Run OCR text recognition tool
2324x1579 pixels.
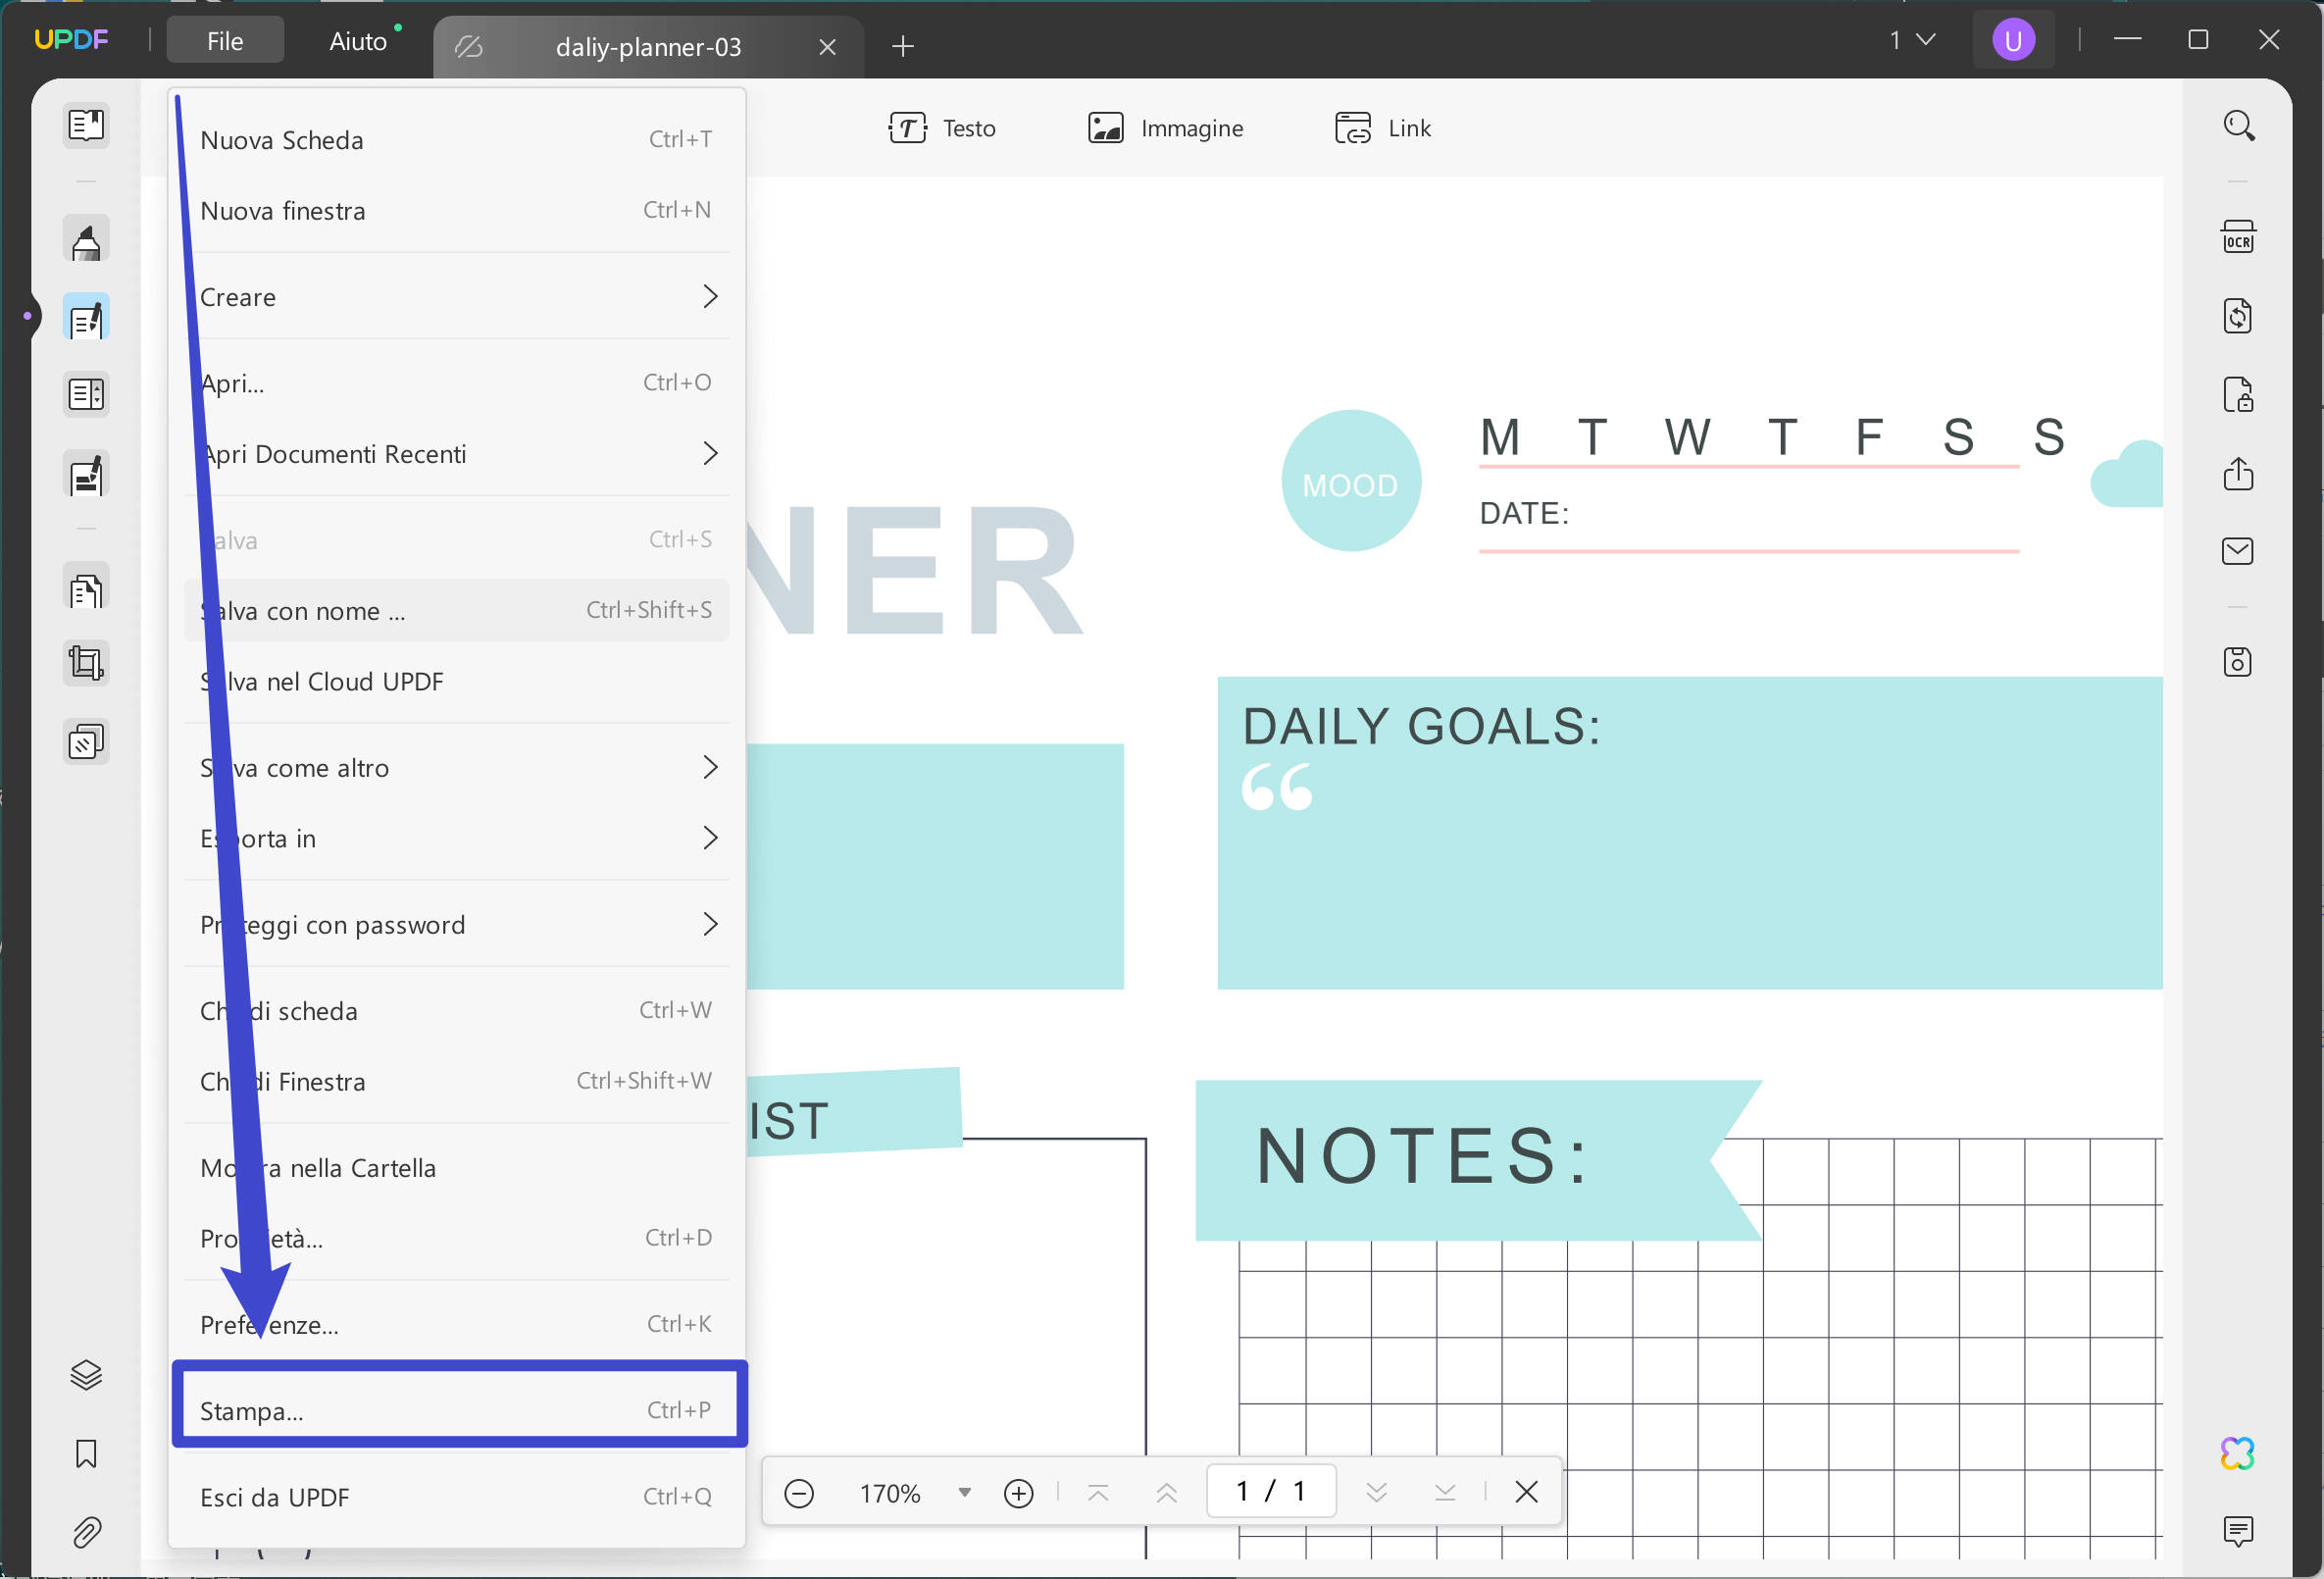(x=2238, y=238)
